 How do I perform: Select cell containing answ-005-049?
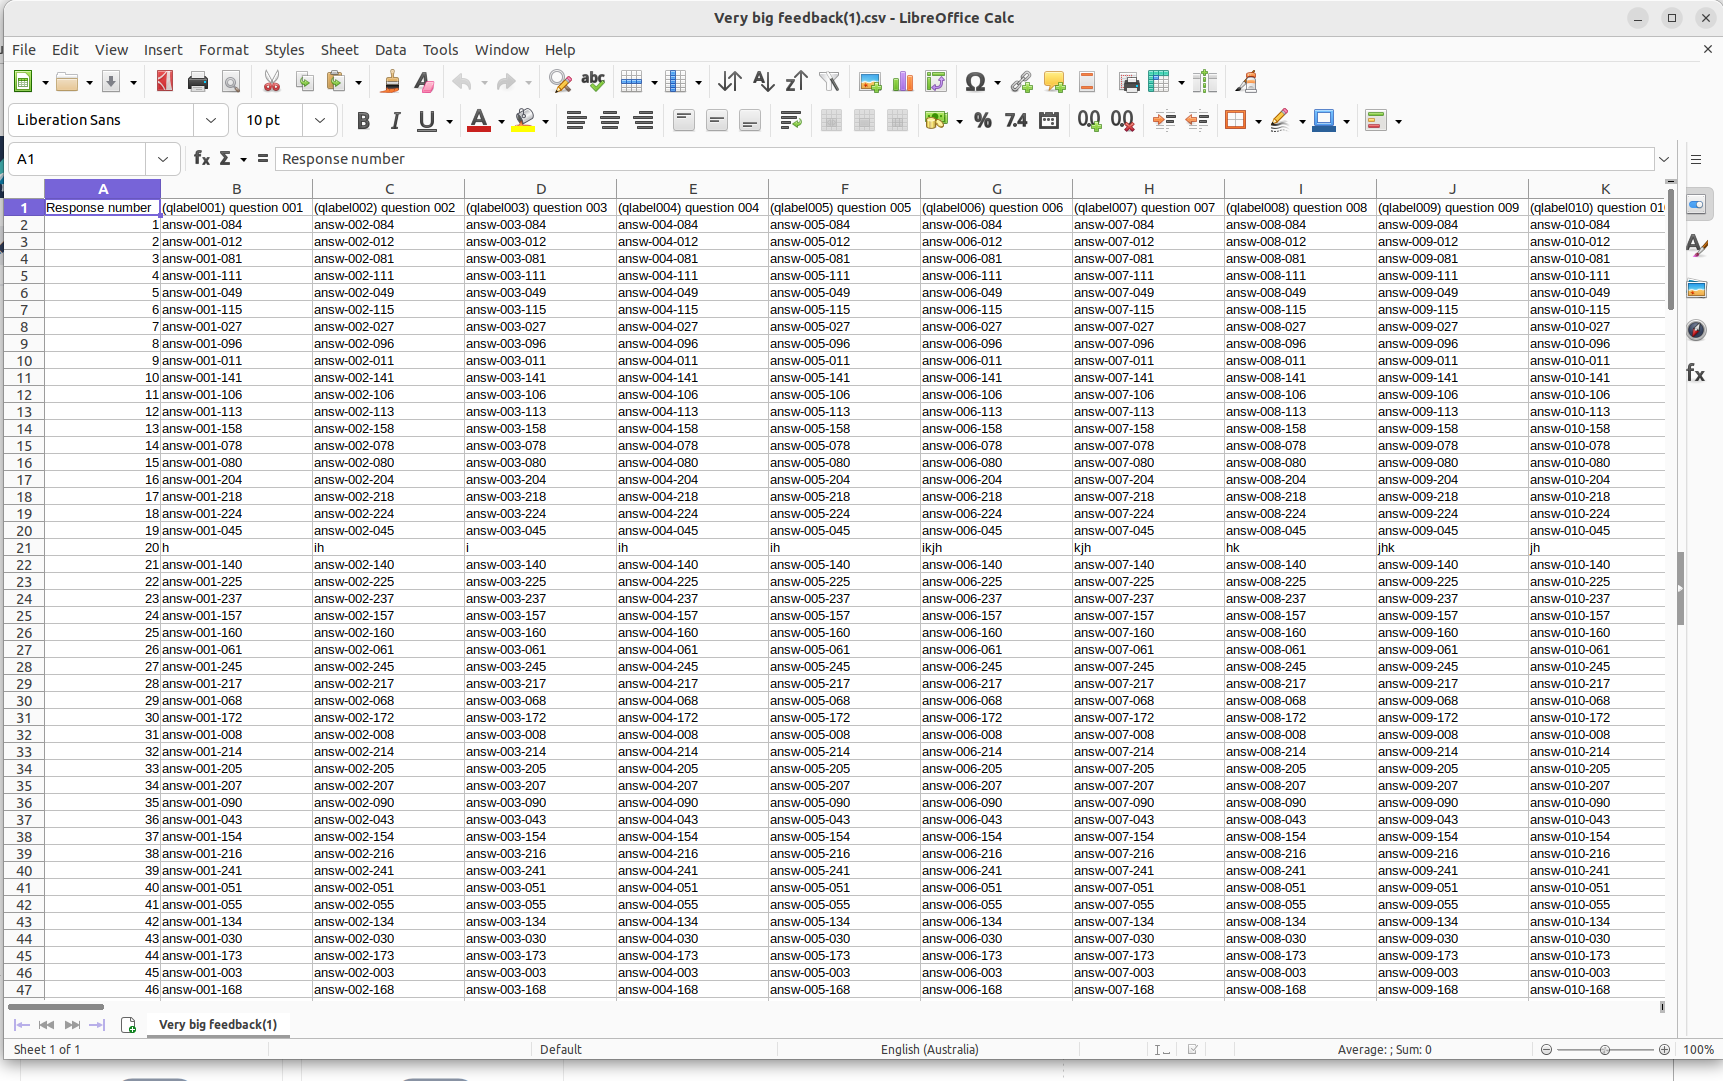click(x=844, y=293)
